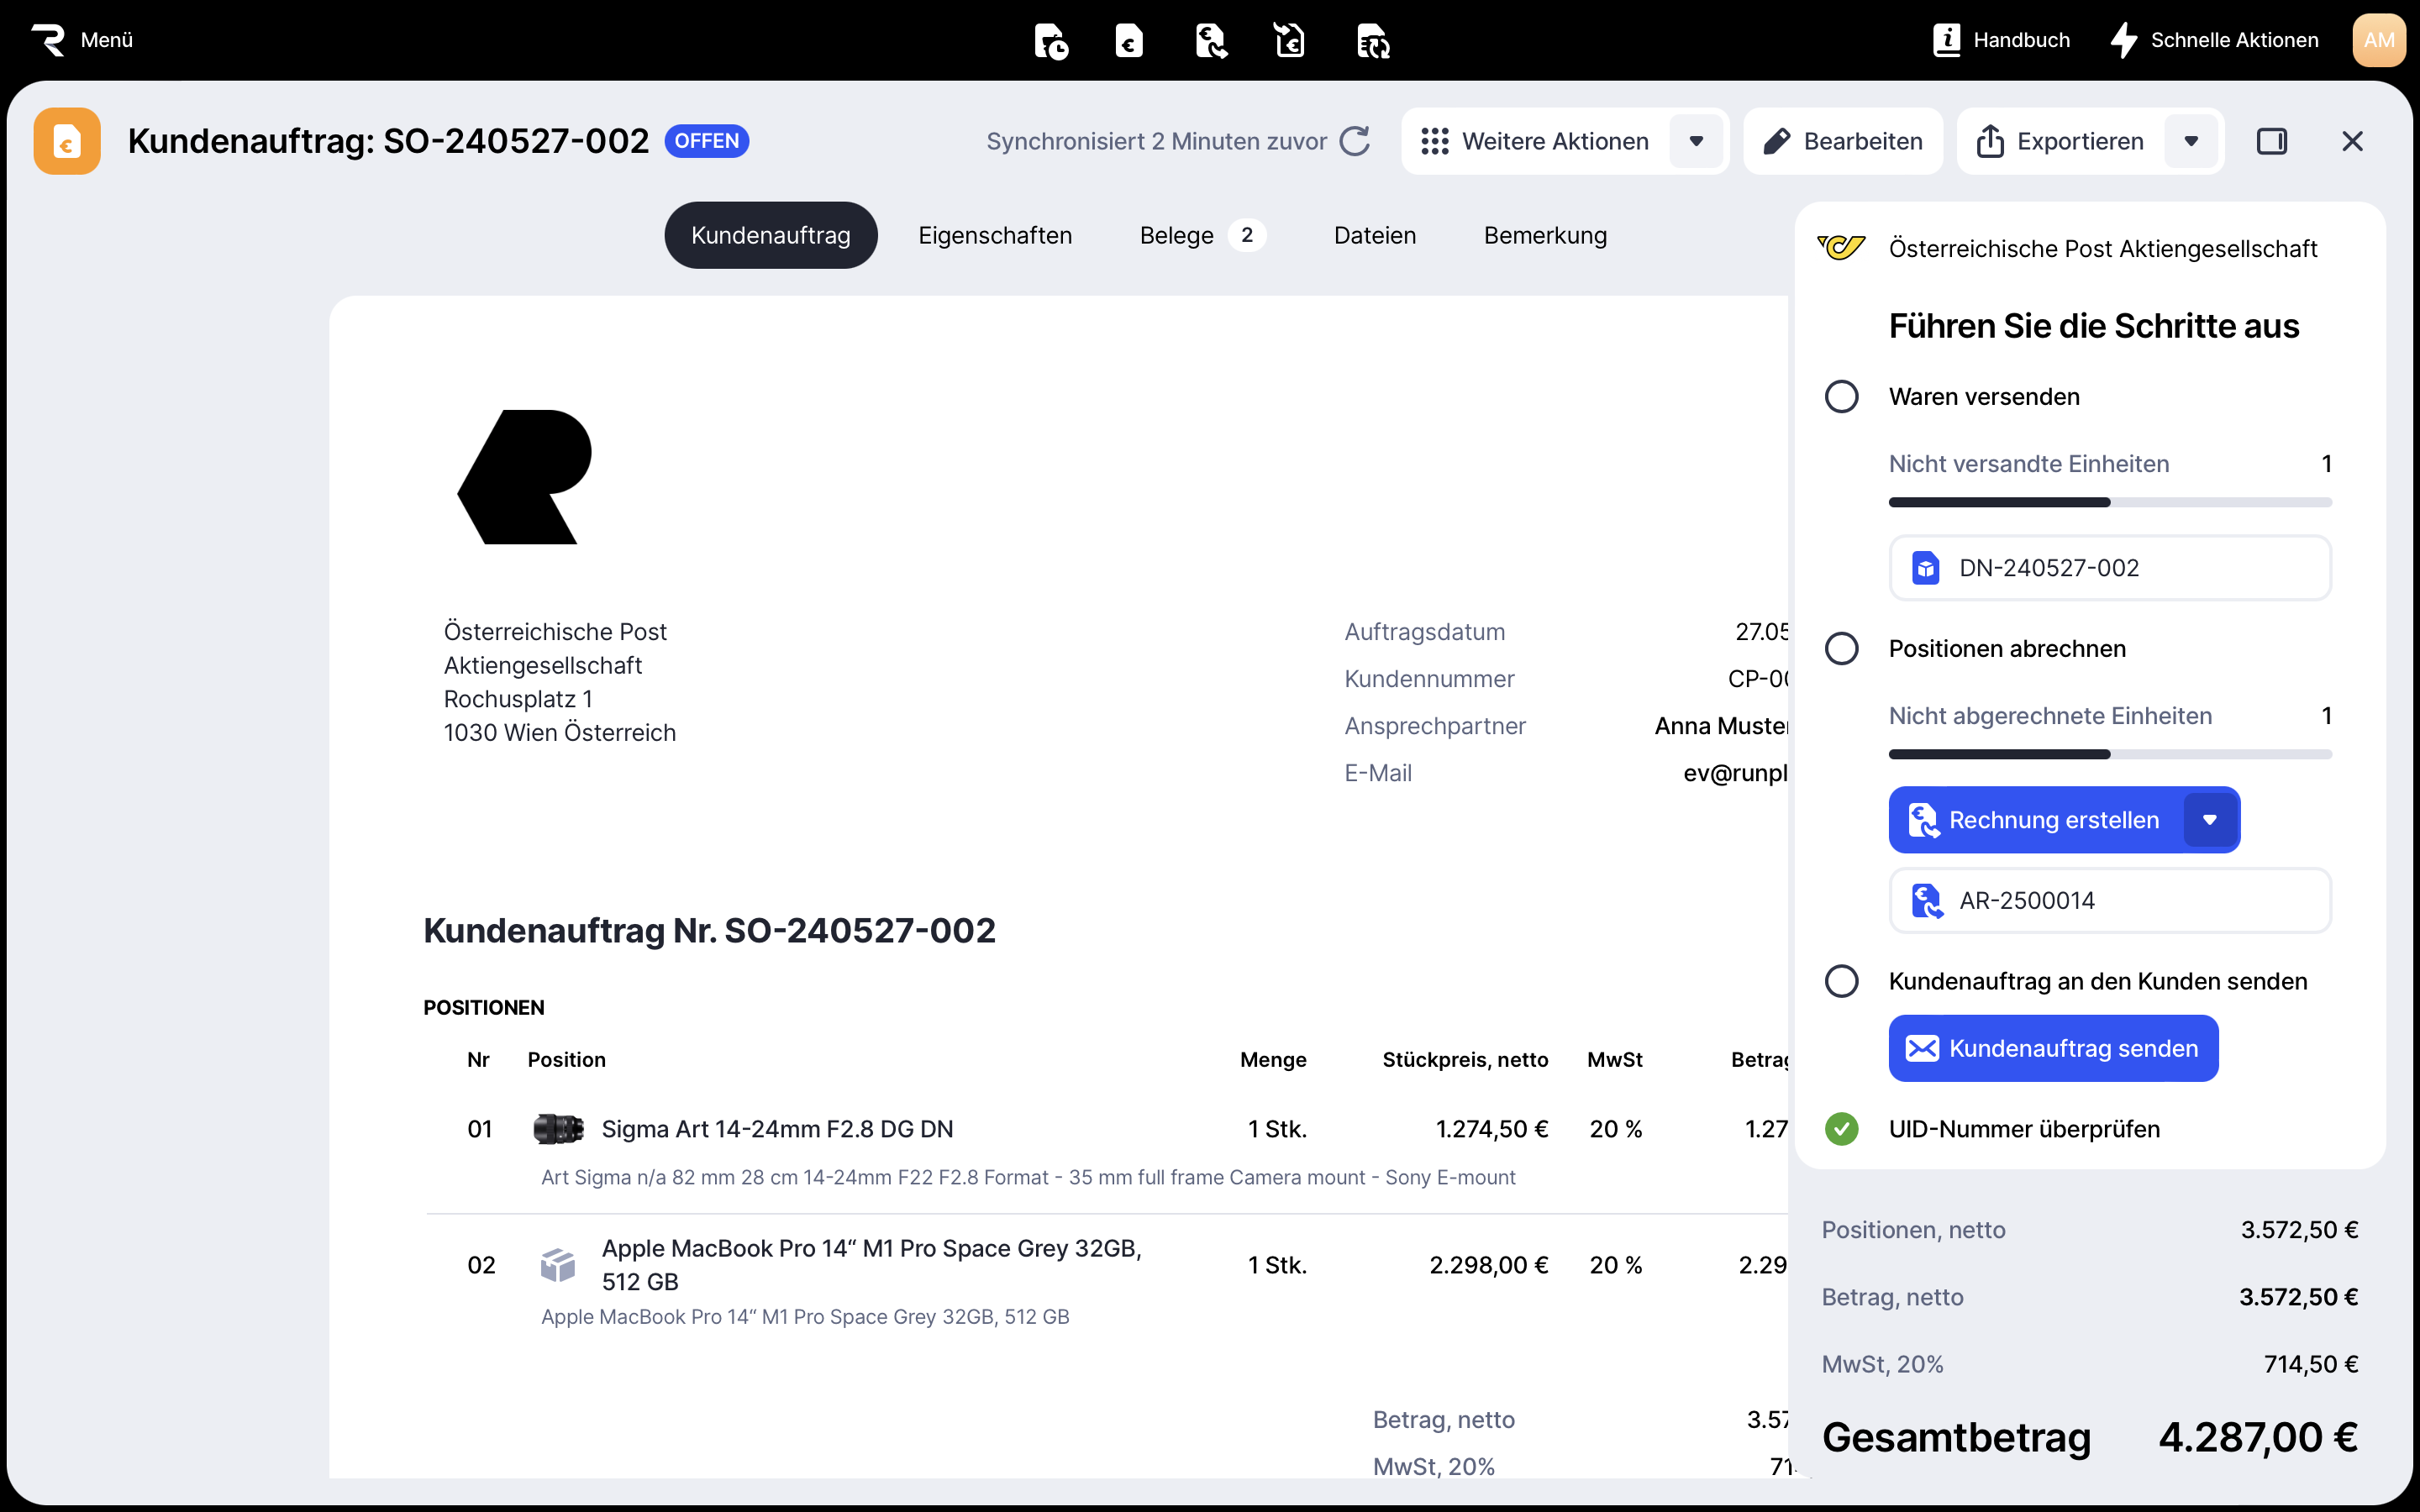Check off 'Positionen abrechnen' step circle
Image resolution: width=2420 pixels, height=1512 pixels.
point(1841,649)
